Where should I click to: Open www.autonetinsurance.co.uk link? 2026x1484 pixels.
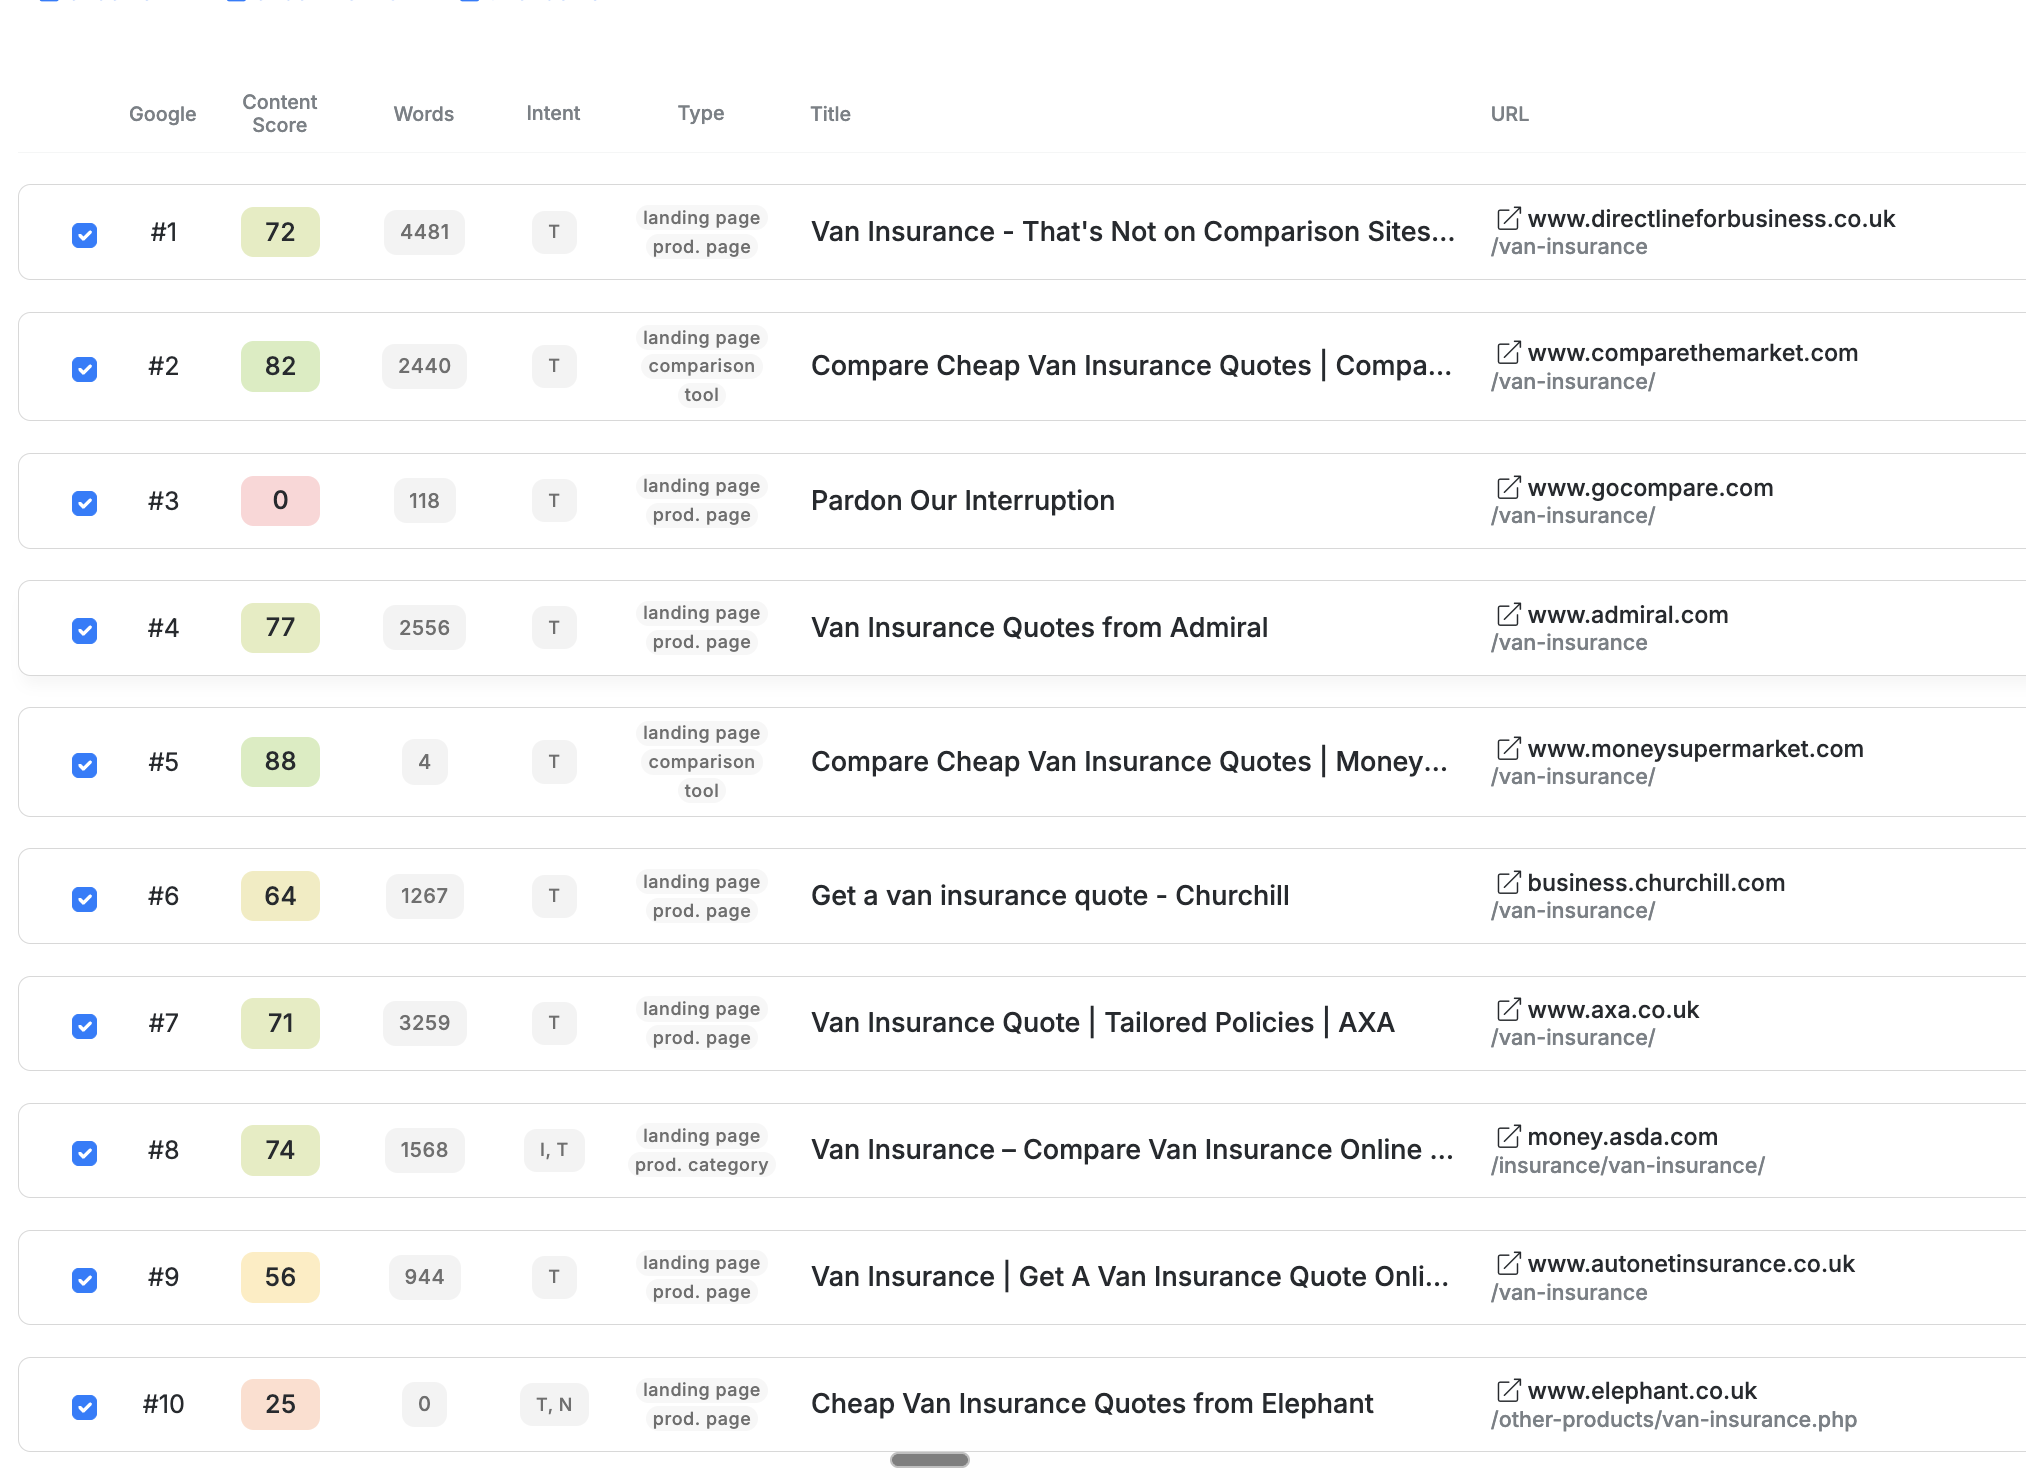1691,1263
